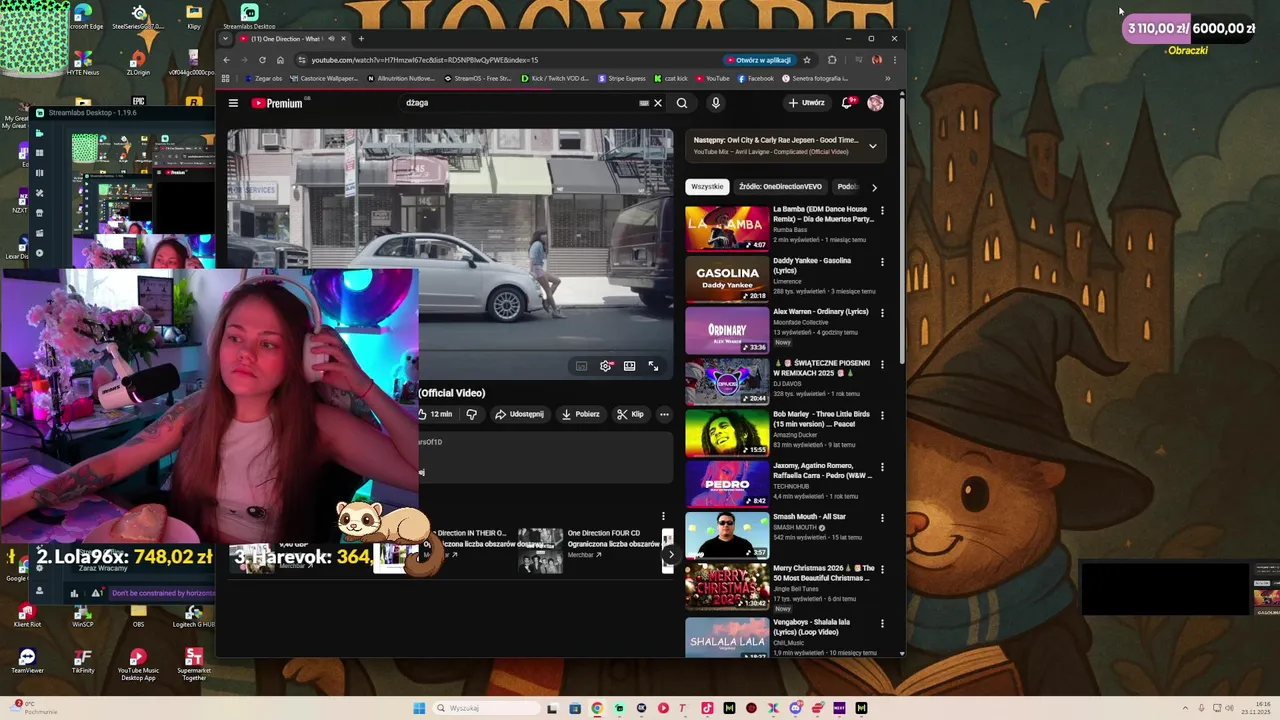Open options for Bob Marley Three Little Birds
Viewport: 1280px width, 720px height.
[x=882, y=415]
